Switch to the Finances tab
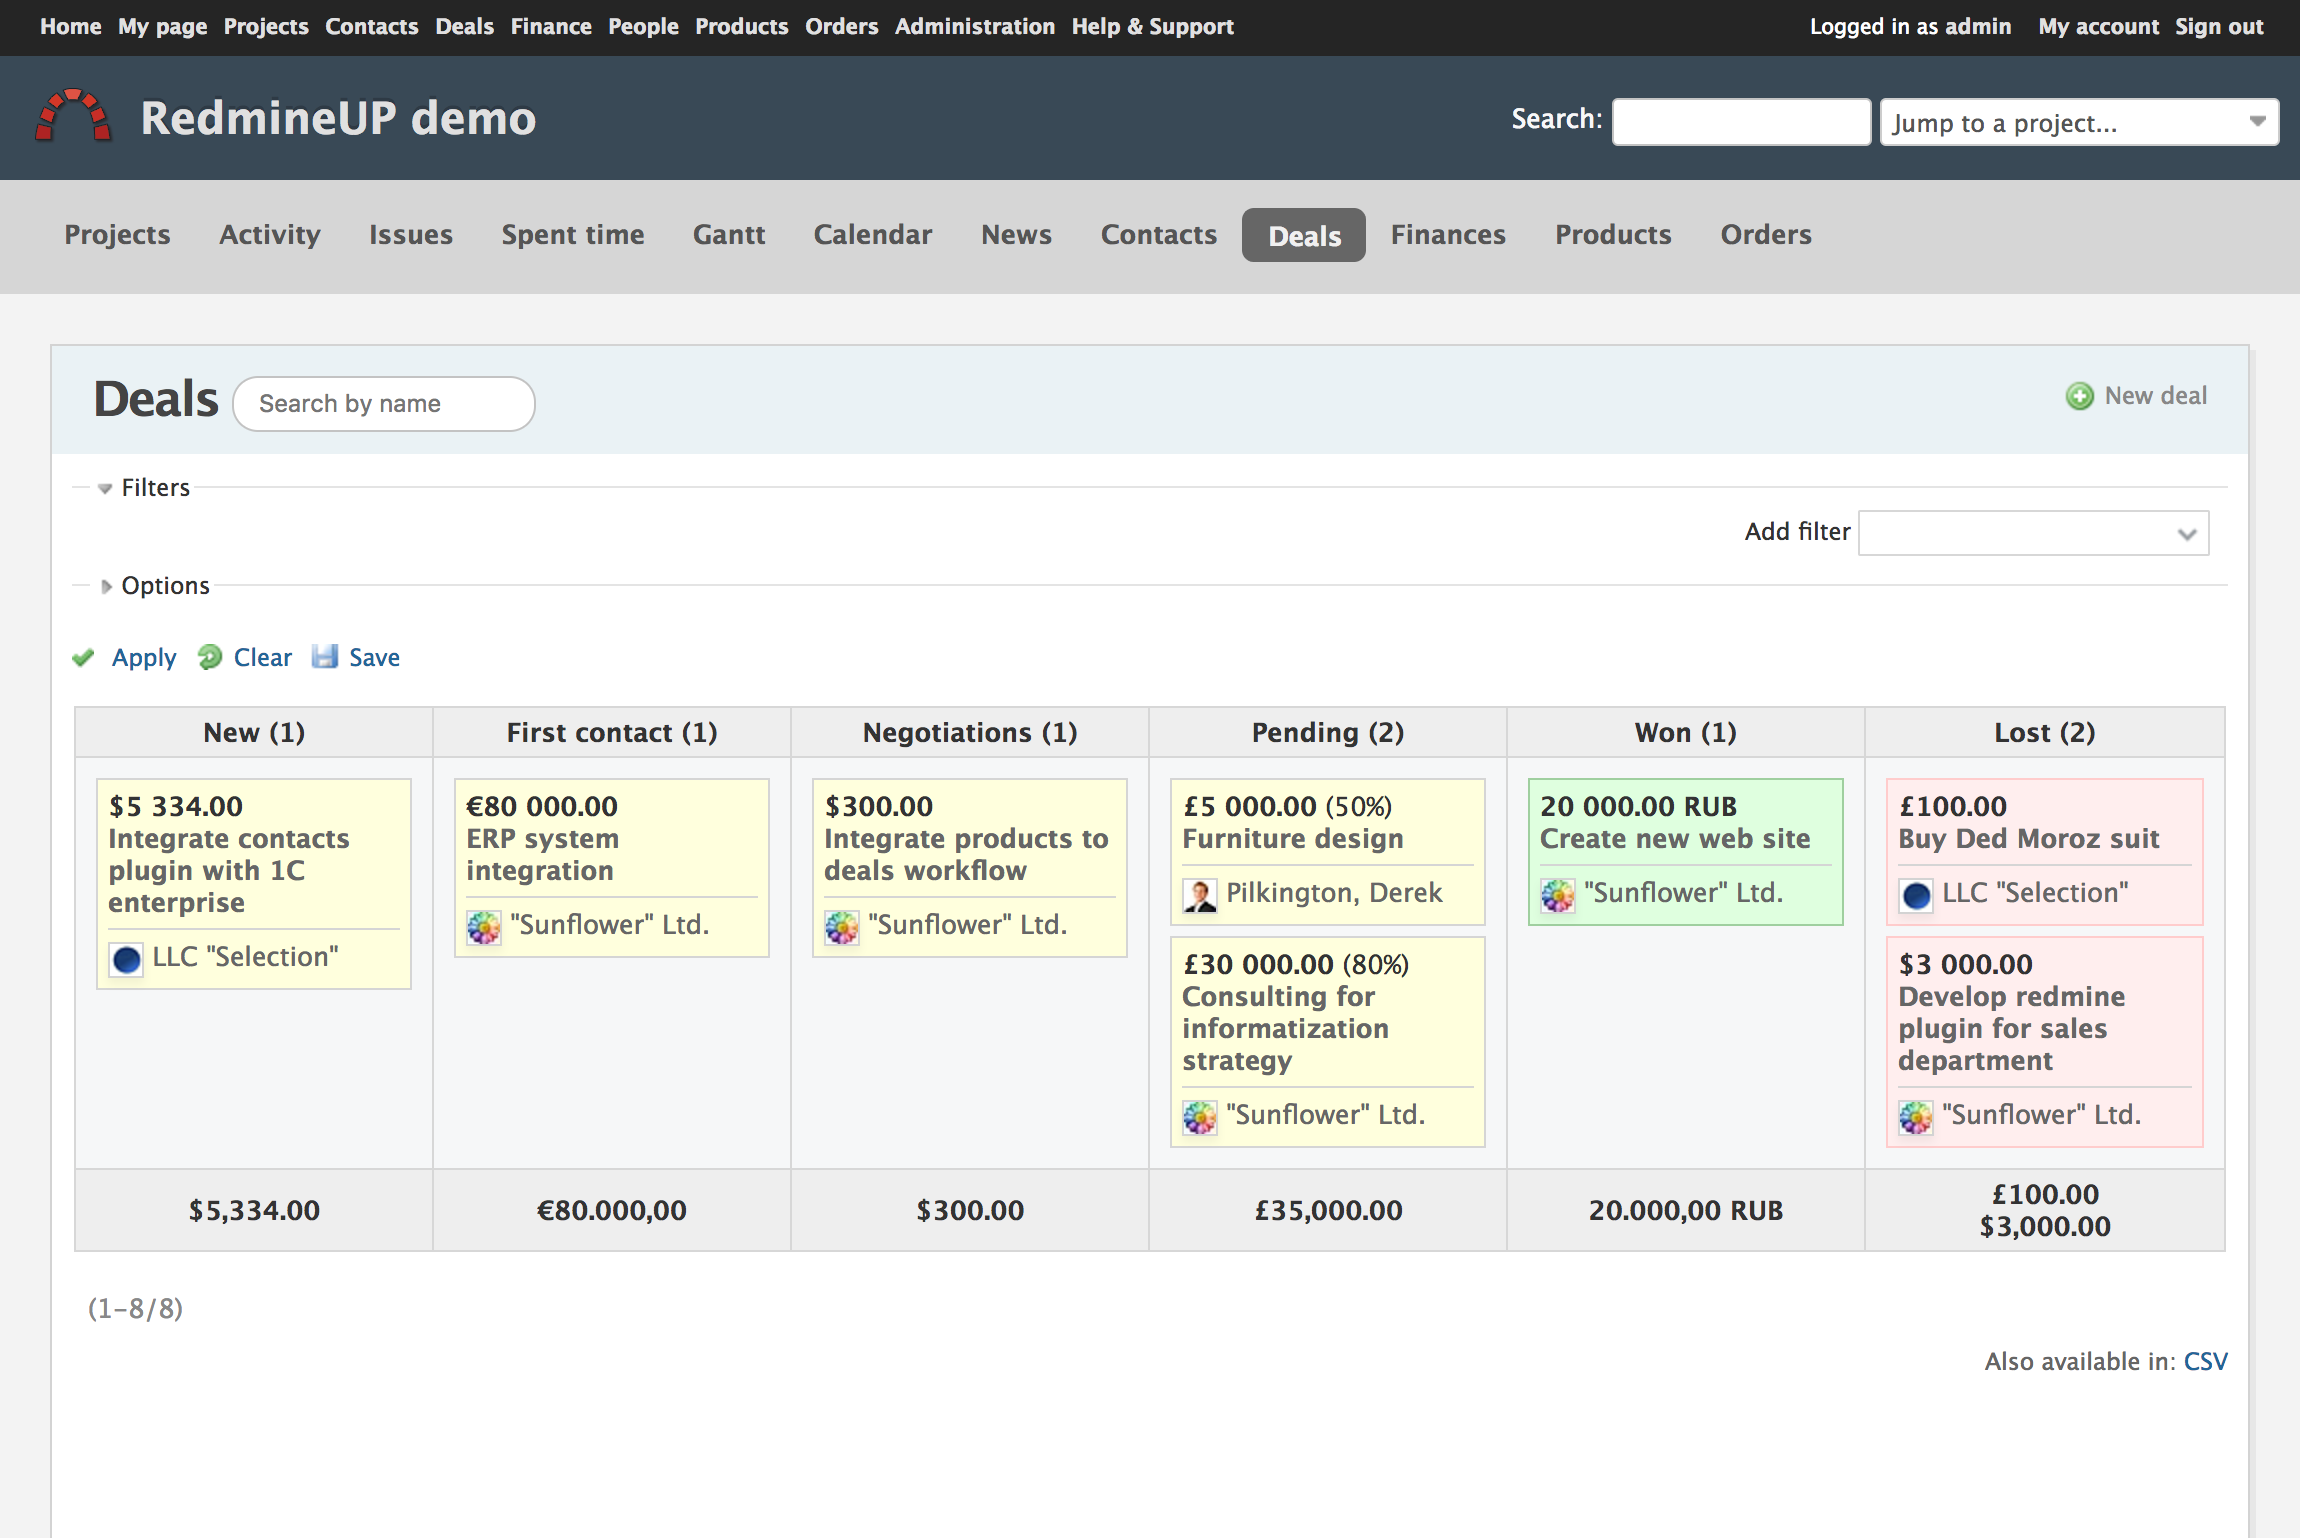The width and height of the screenshot is (2300, 1538). tap(1447, 235)
